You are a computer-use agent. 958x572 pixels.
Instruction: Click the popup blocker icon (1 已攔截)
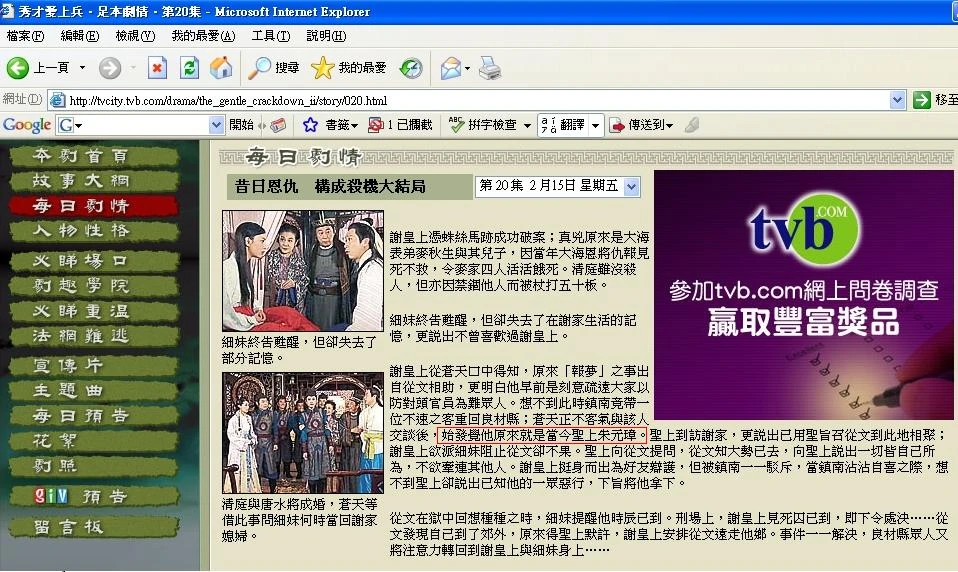tap(376, 125)
